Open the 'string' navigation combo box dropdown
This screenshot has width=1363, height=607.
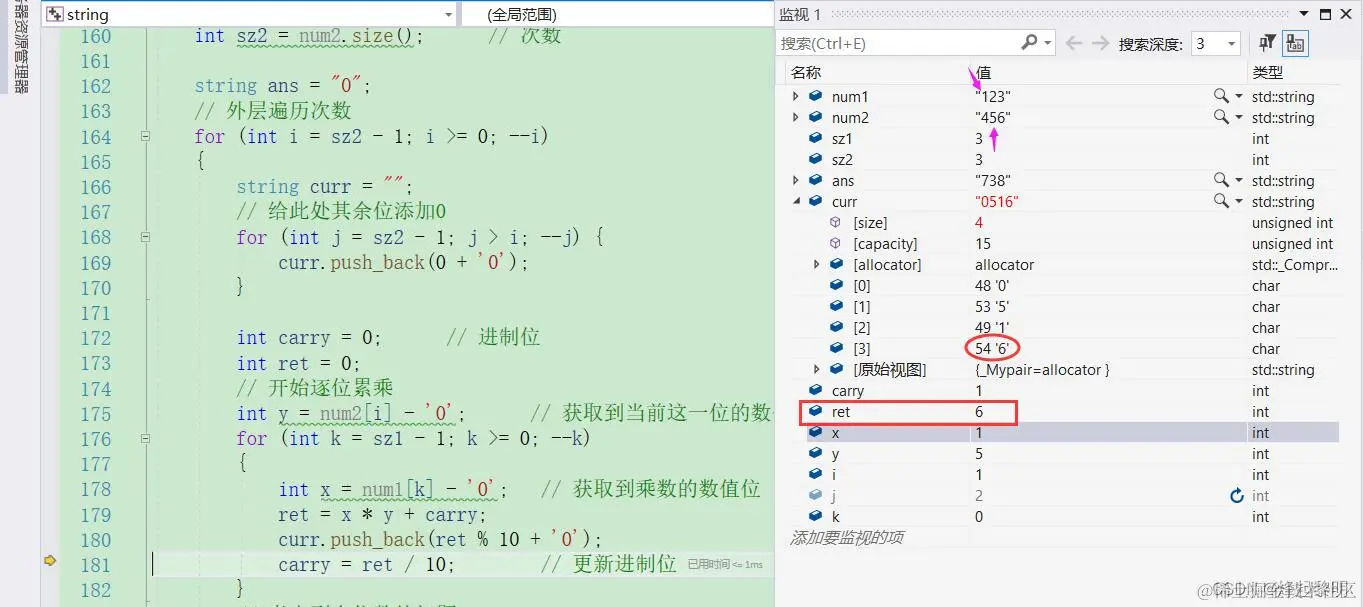[447, 14]
